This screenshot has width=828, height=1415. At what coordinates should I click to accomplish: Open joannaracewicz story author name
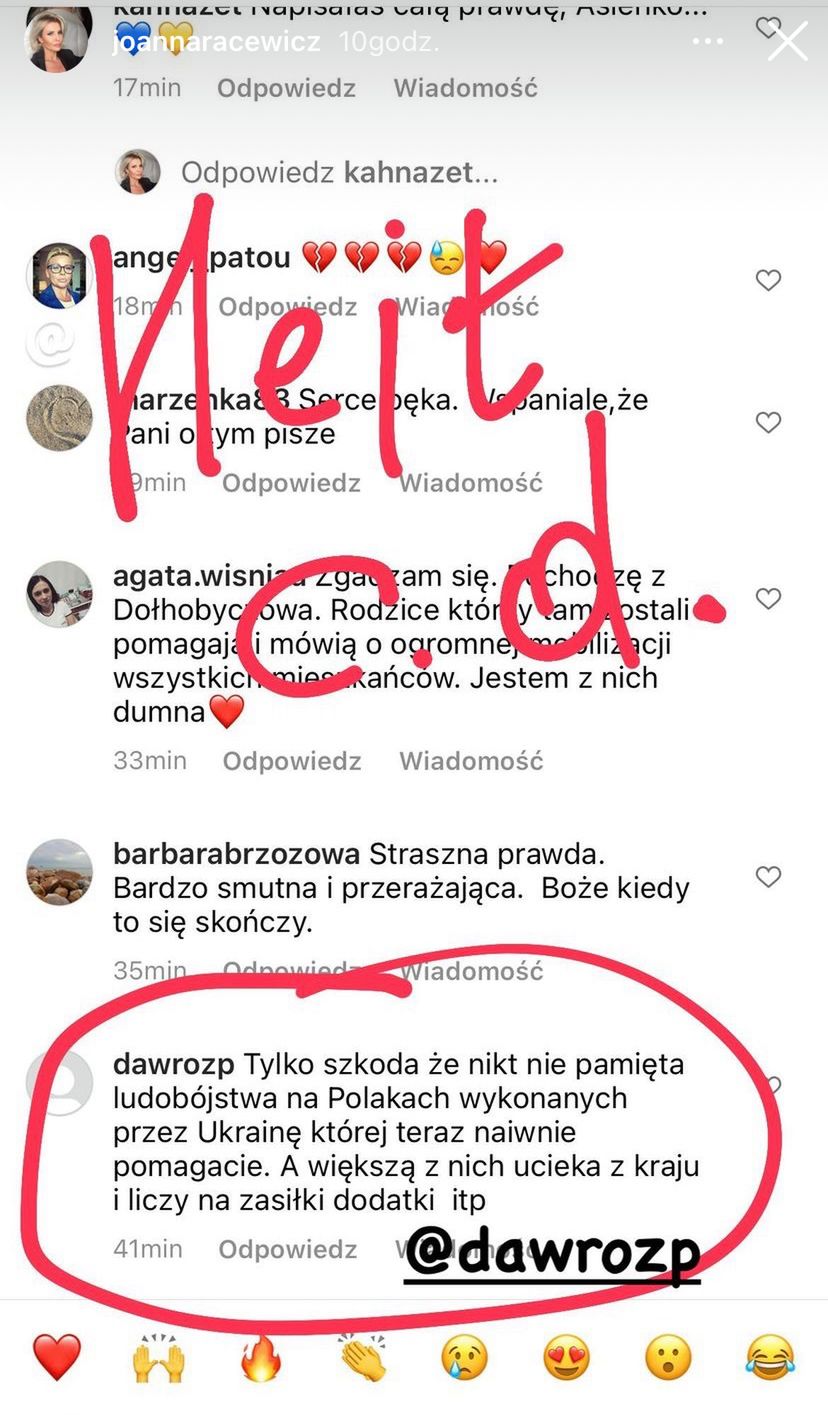(217, 42)
